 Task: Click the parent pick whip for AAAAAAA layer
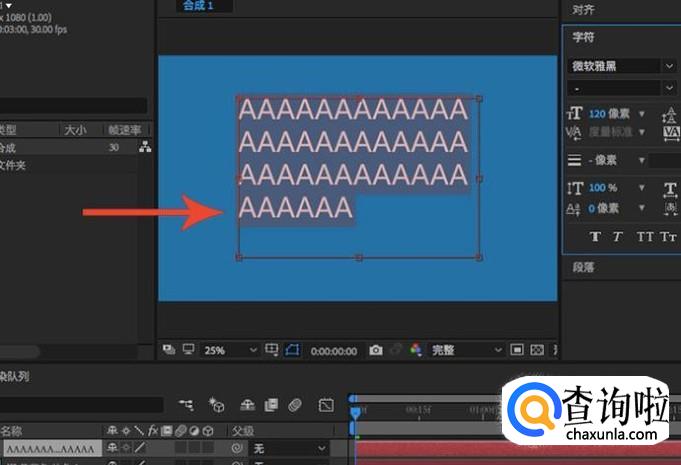tap(237, 448)
